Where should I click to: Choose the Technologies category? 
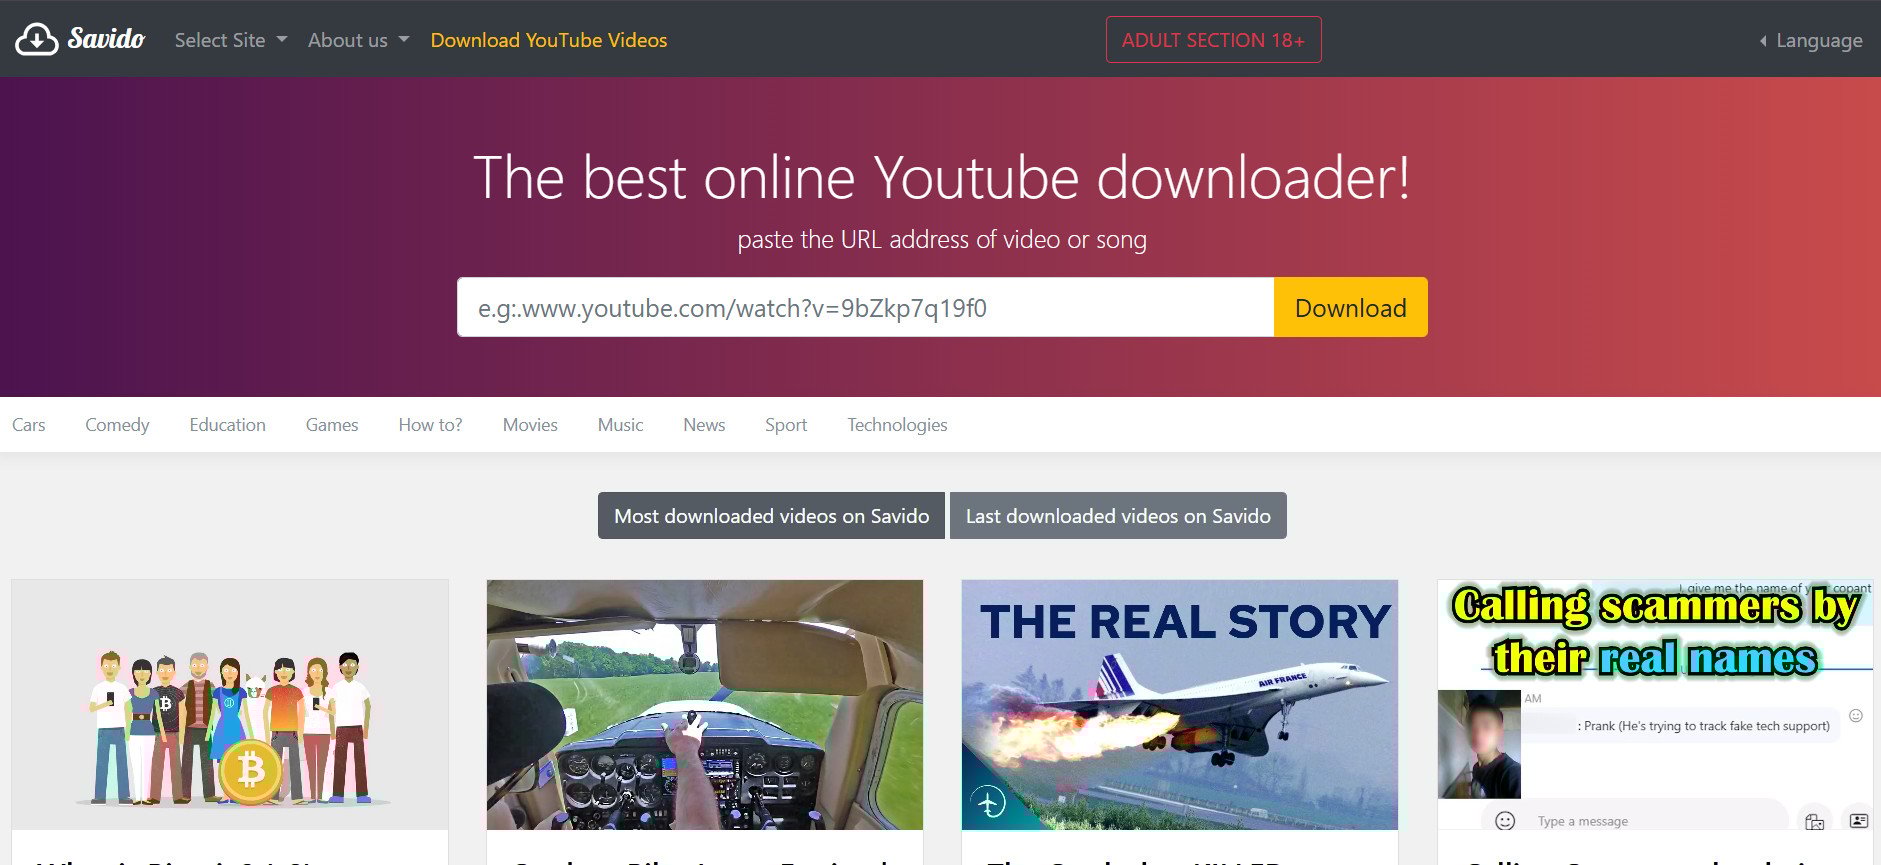pyautogui.click(x=897, y=425)
